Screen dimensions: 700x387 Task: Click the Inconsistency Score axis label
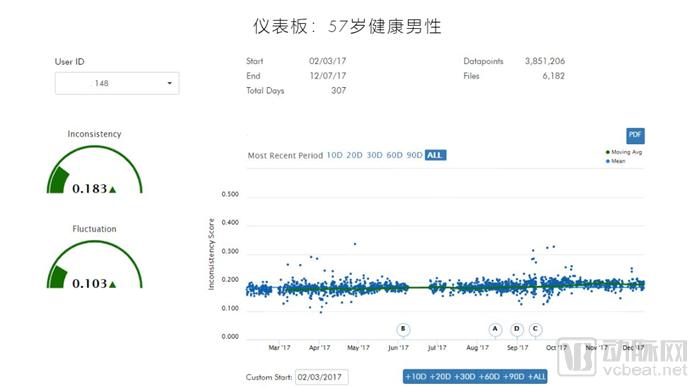pyautogui.click(x=211, y=254)
